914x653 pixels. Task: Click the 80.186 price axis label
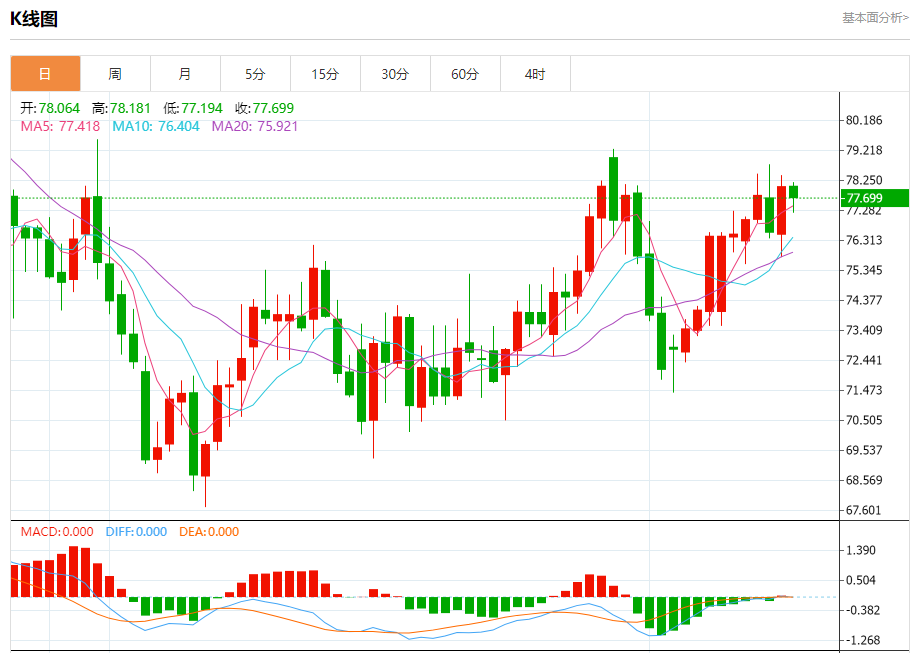863,120
